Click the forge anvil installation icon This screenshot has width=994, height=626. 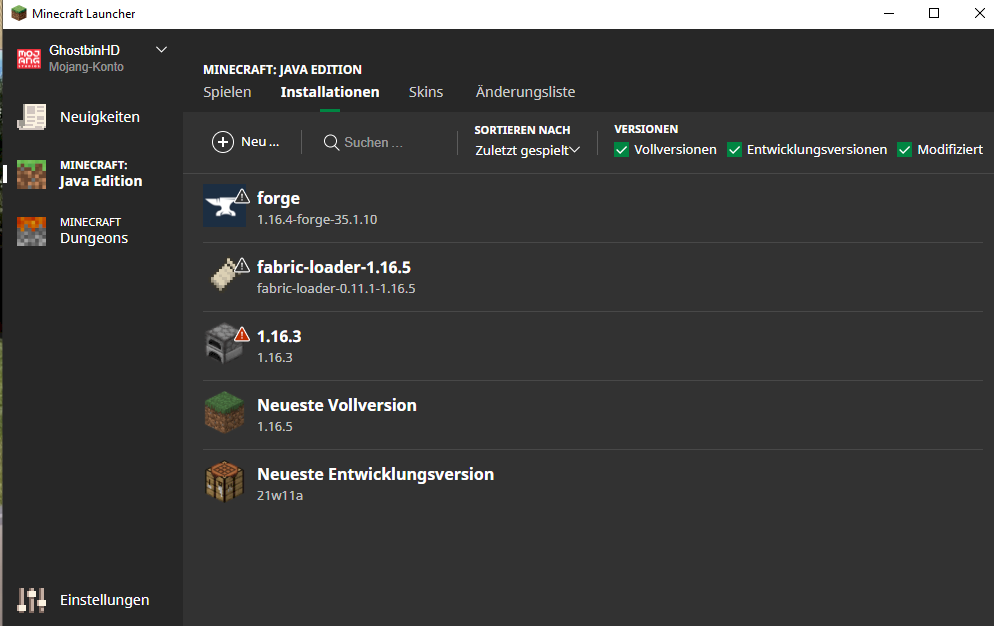click(224, 206)
